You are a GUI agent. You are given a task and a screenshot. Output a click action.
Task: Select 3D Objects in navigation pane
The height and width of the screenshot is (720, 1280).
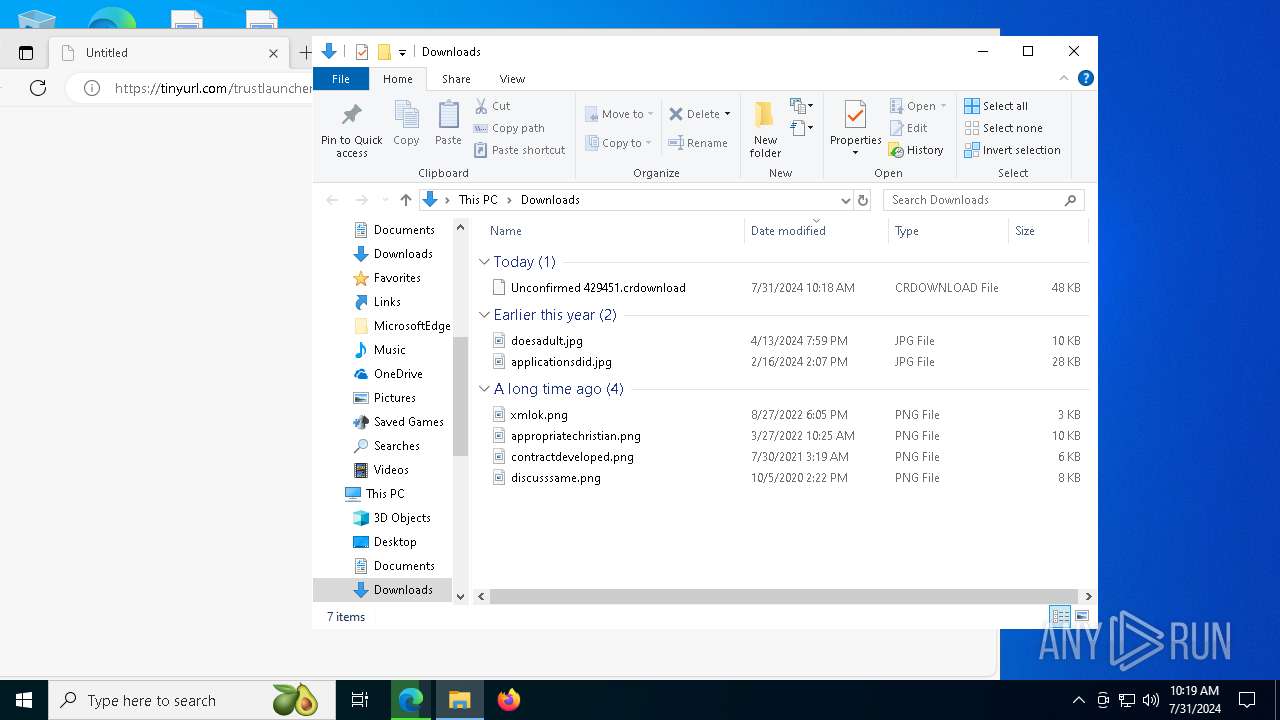pyautogui.click(x=402, y=518)
